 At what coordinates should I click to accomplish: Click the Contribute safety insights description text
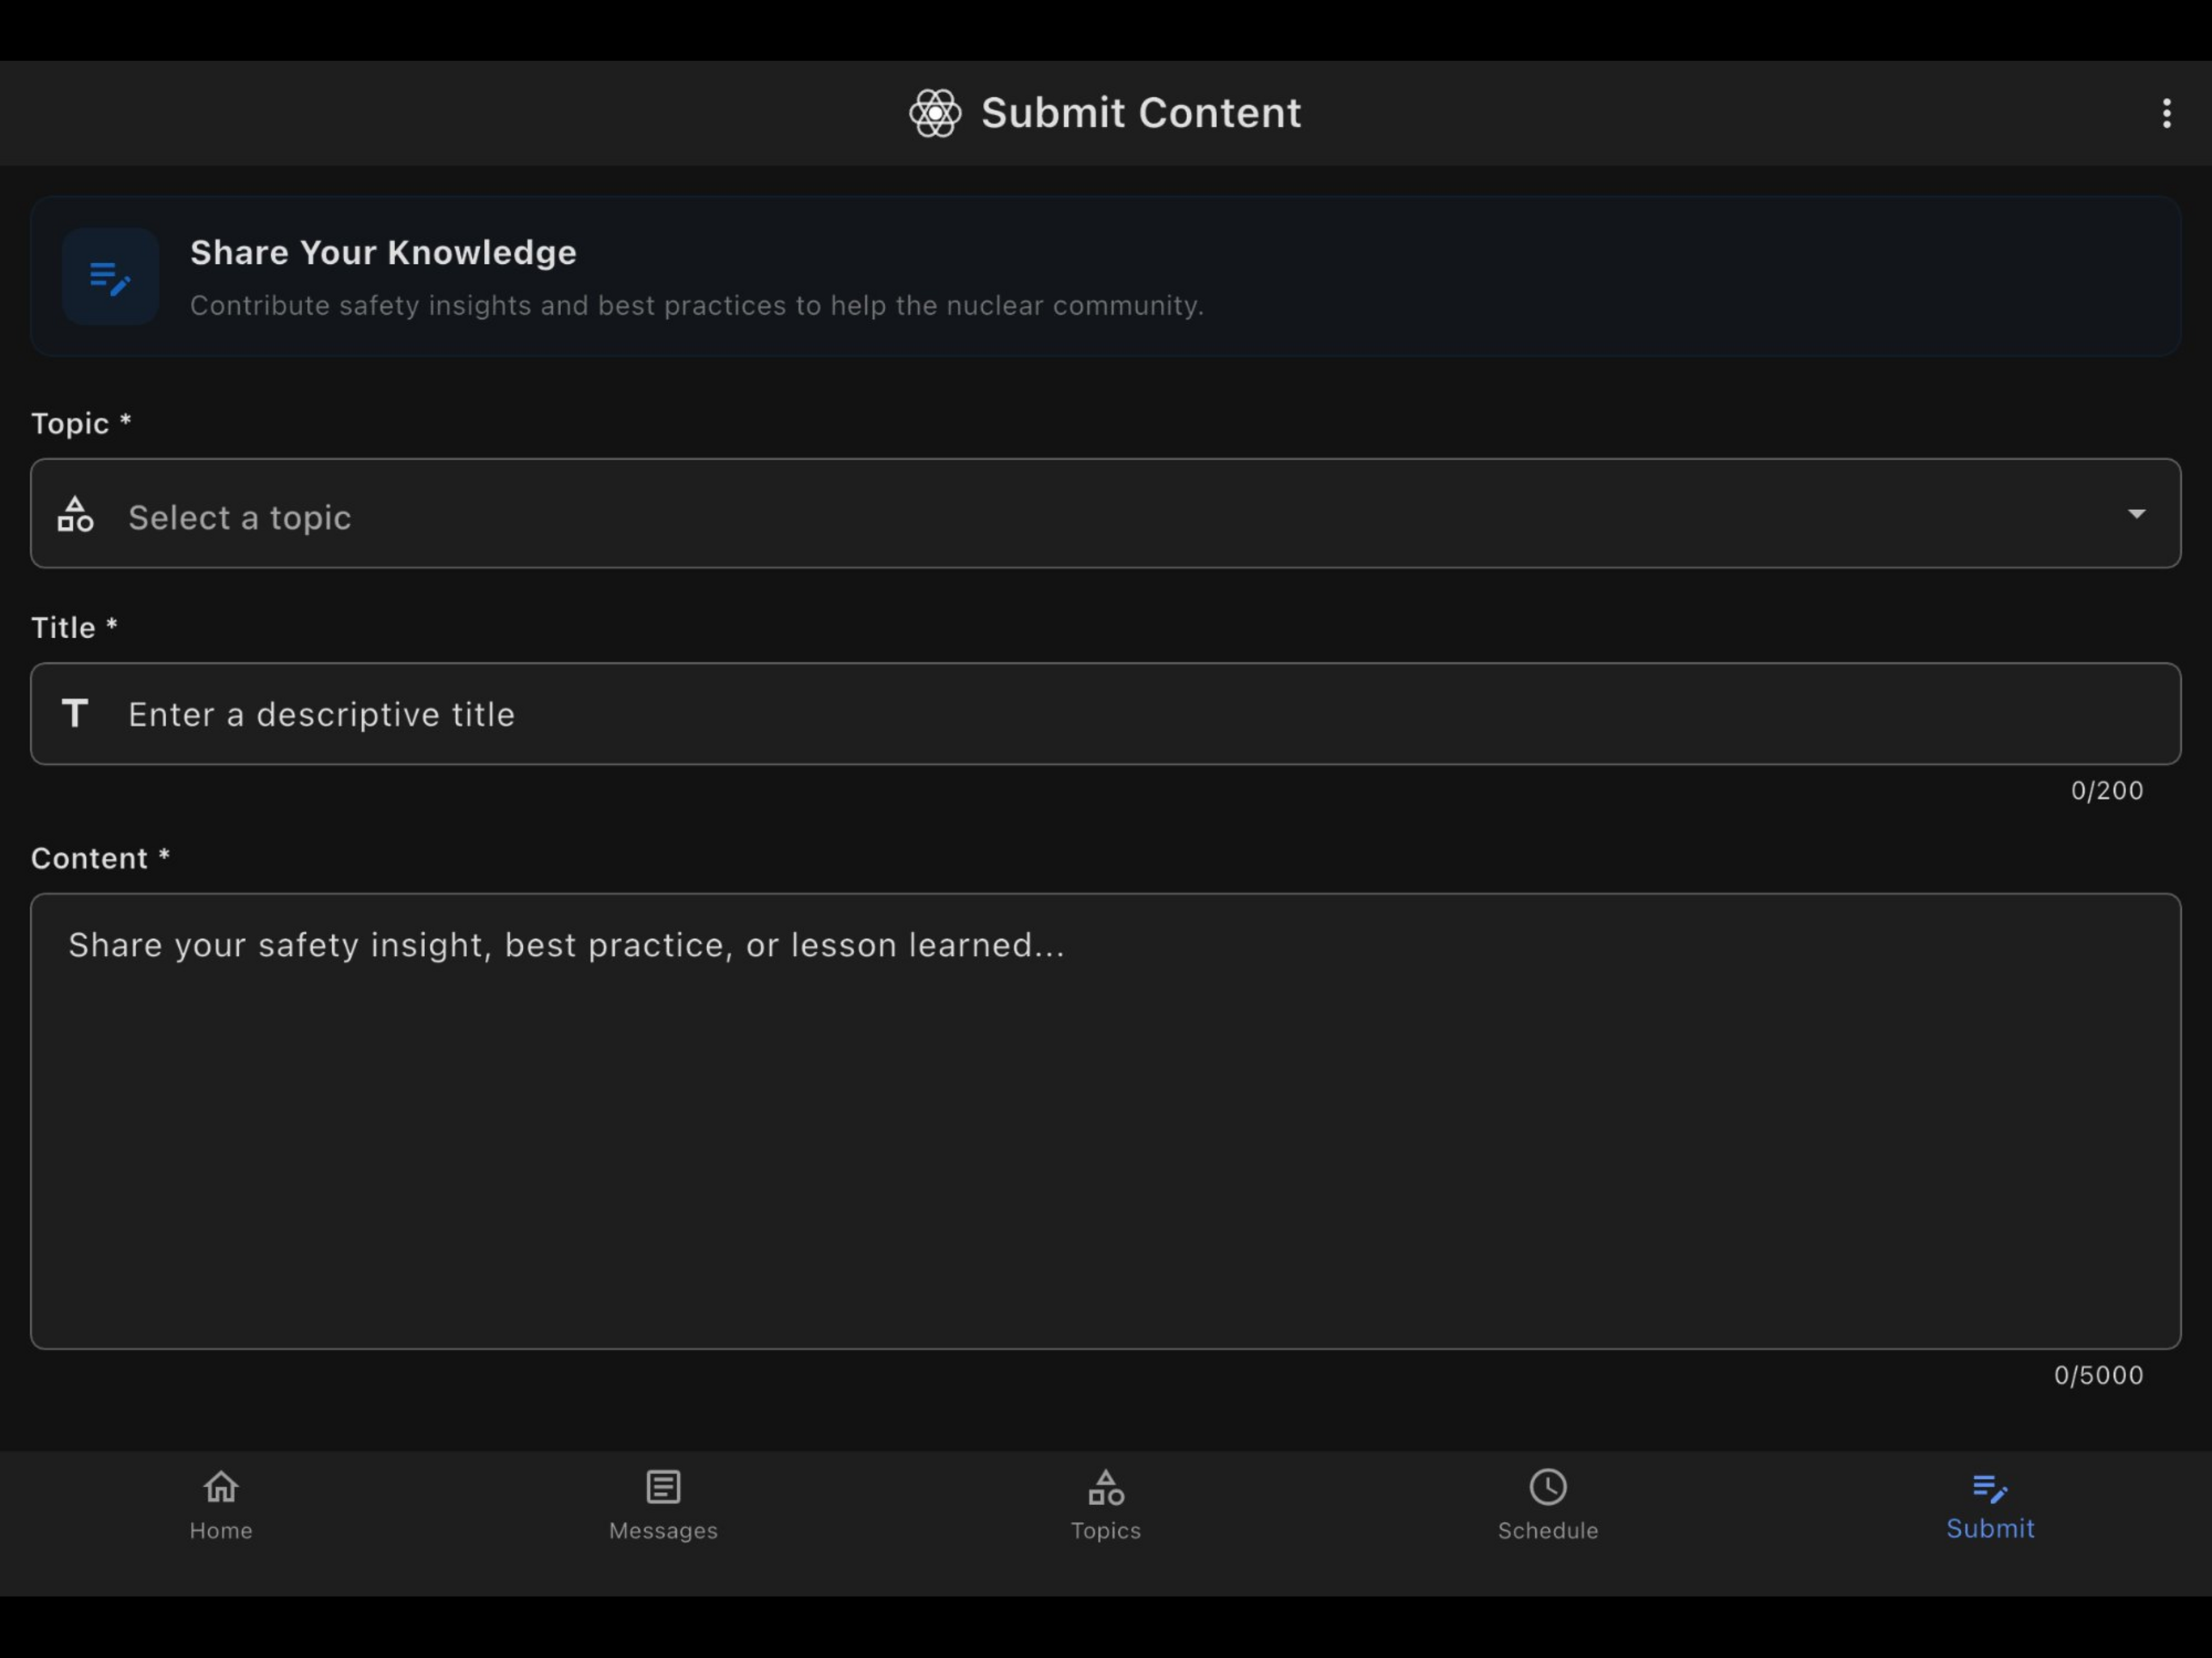[697, 306]
